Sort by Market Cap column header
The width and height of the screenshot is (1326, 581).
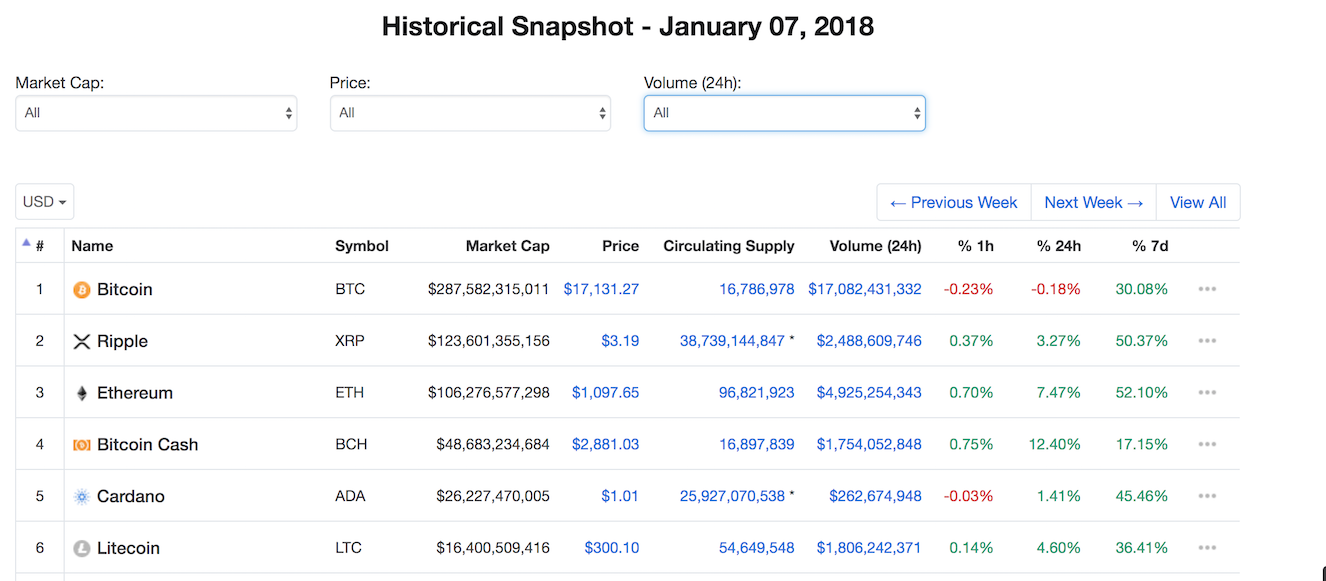(x=507, y=246)
